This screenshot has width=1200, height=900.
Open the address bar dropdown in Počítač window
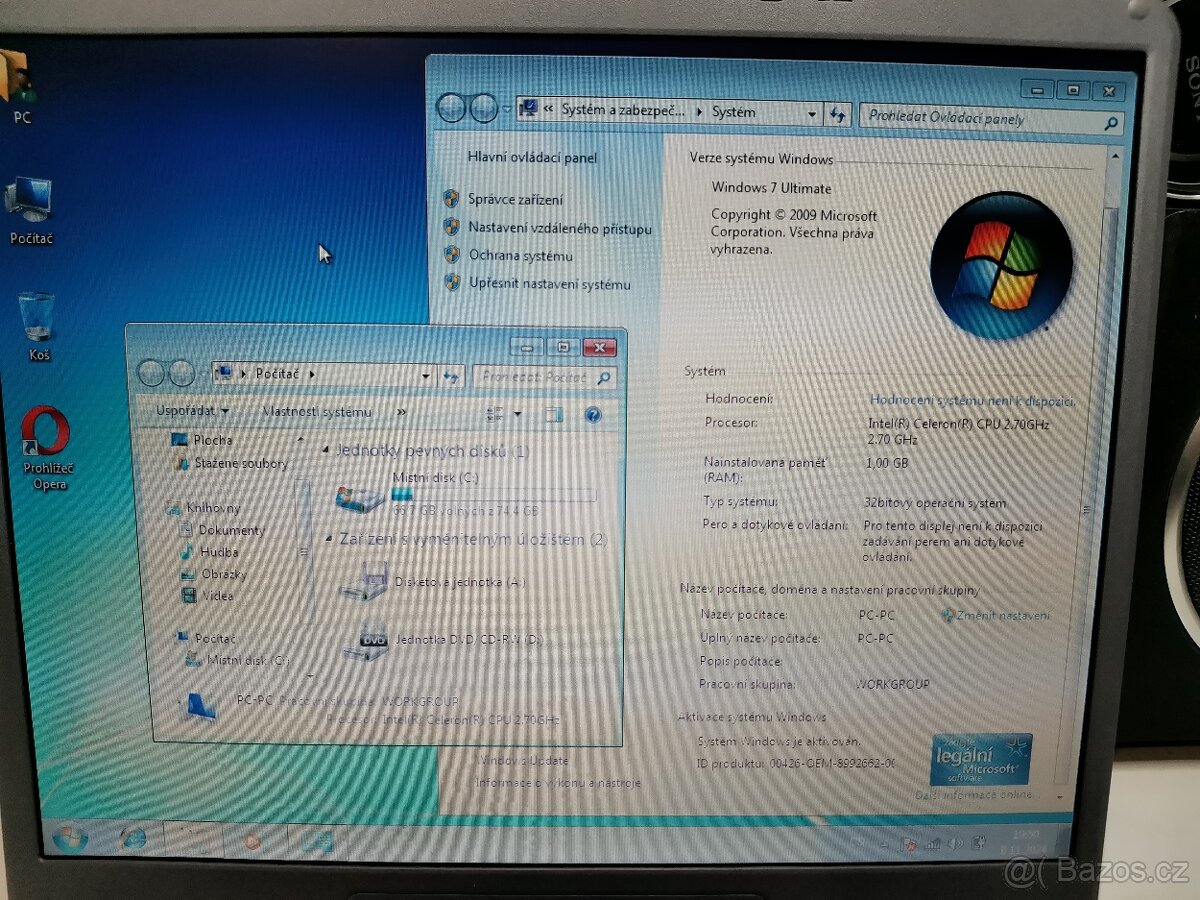[425, 374]
